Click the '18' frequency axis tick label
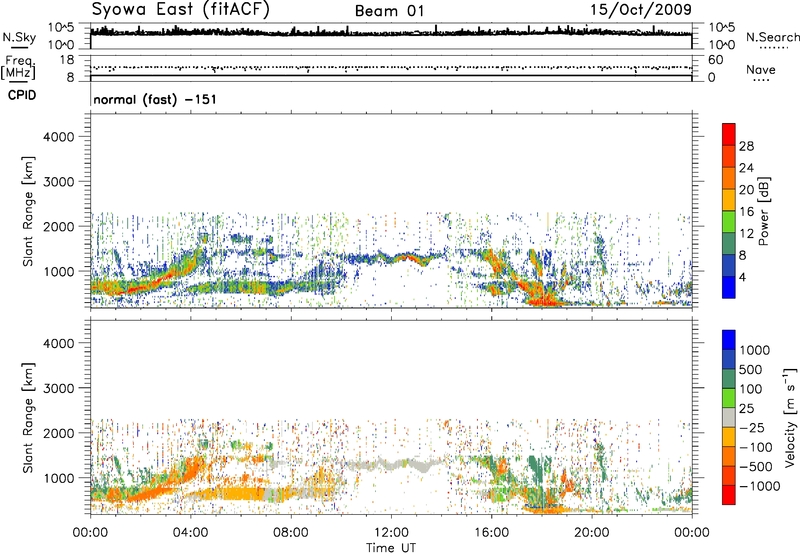The image size is (800, 554). click(x=67, y=60)
